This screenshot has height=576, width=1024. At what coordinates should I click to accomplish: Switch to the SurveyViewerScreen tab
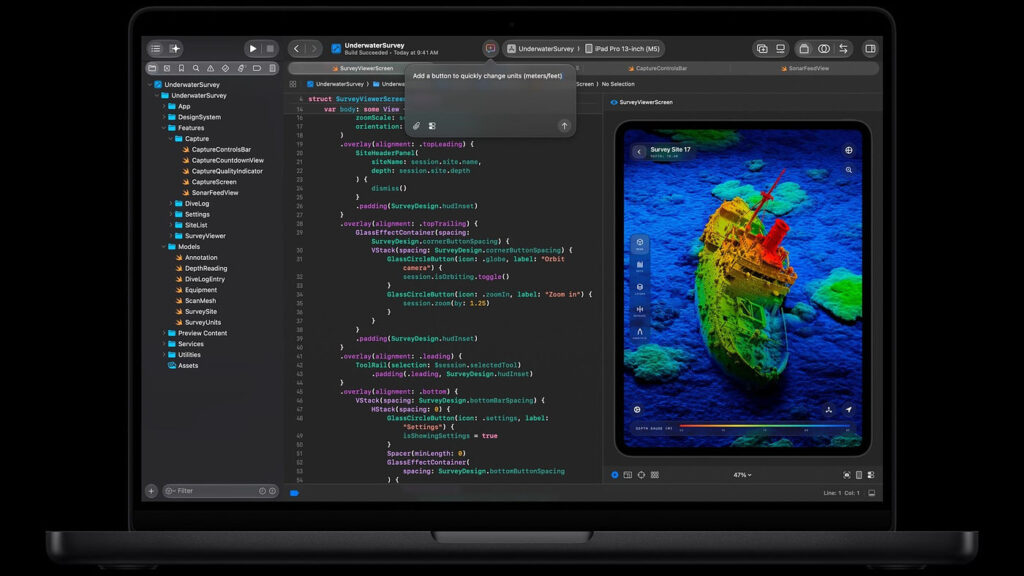point(362,68)
